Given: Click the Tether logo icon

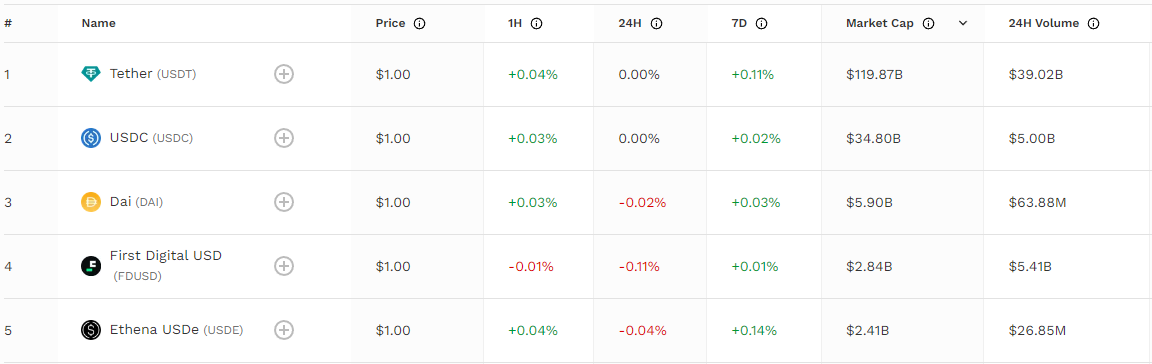Looking at the screenshot, I should tap(90, 74).
